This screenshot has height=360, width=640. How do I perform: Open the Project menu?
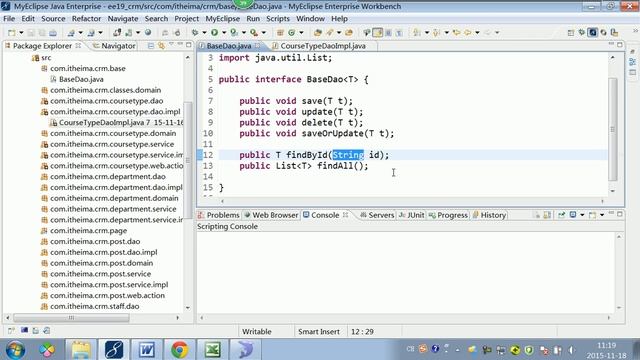point(187,19)
